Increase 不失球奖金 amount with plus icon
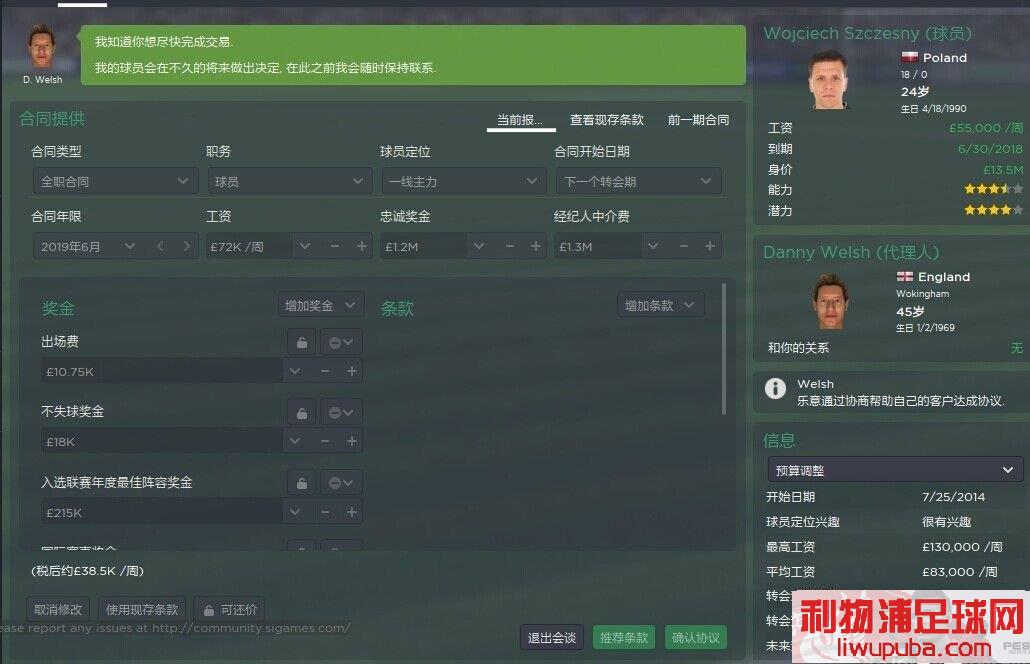Image resolution: width=1030 pixels, height=664 pixels. coord(352,441)
